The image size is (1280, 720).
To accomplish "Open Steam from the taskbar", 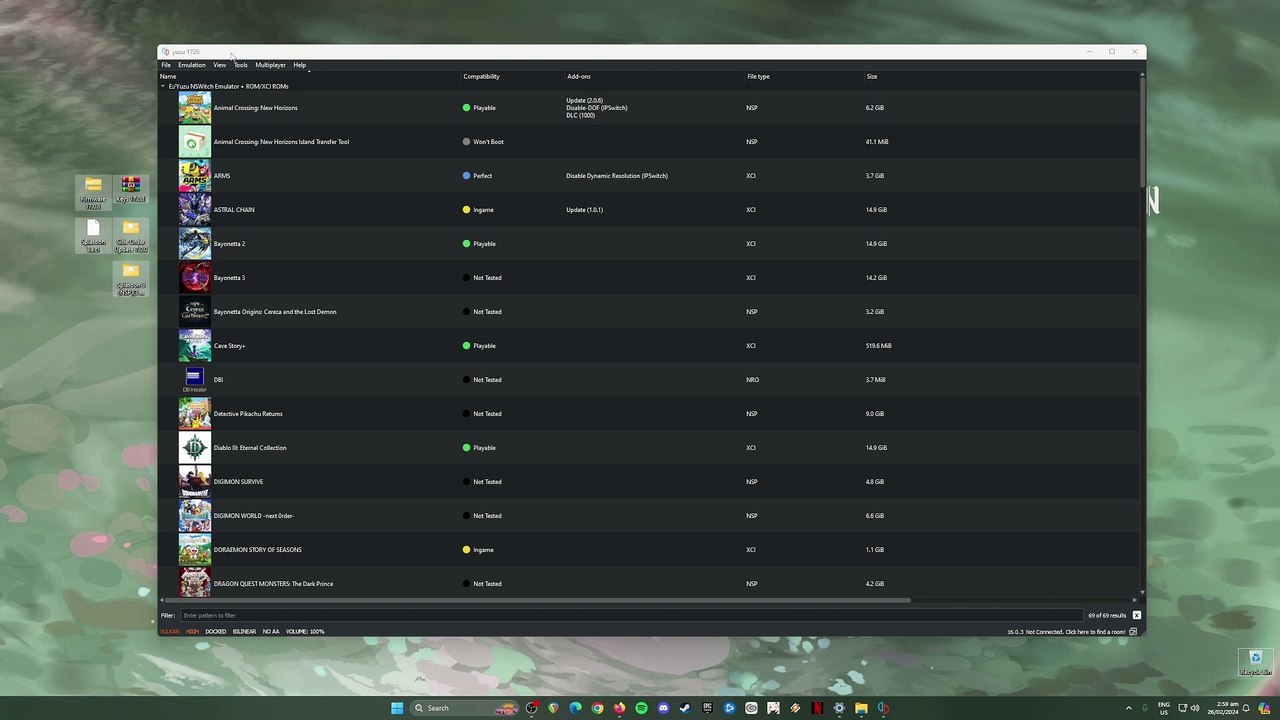I will 685,708.
